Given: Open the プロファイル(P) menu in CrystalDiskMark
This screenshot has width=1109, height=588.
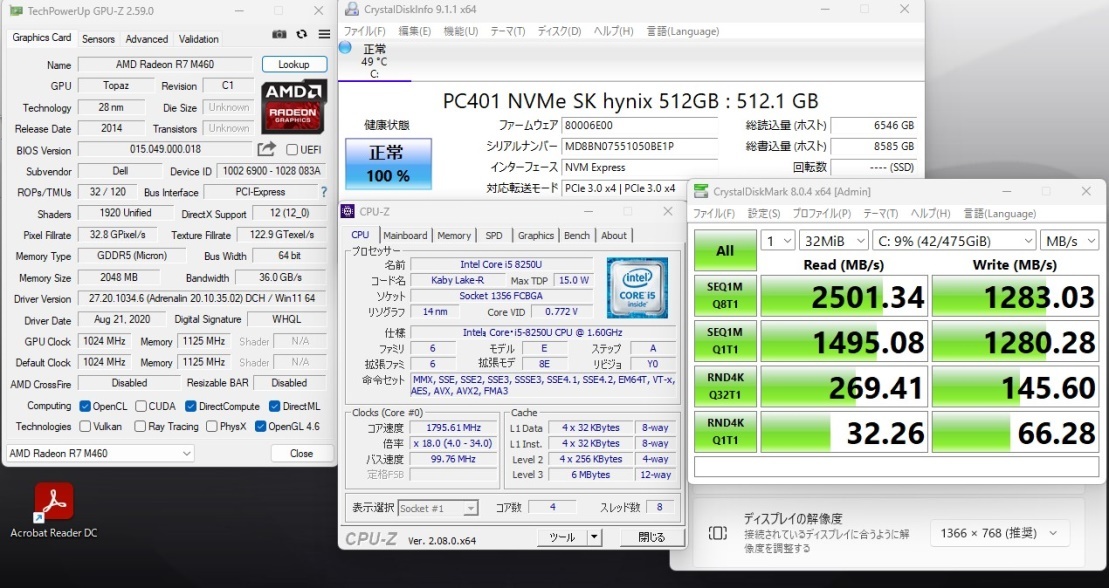Looking at the screenshot, I should pos(821,213).
